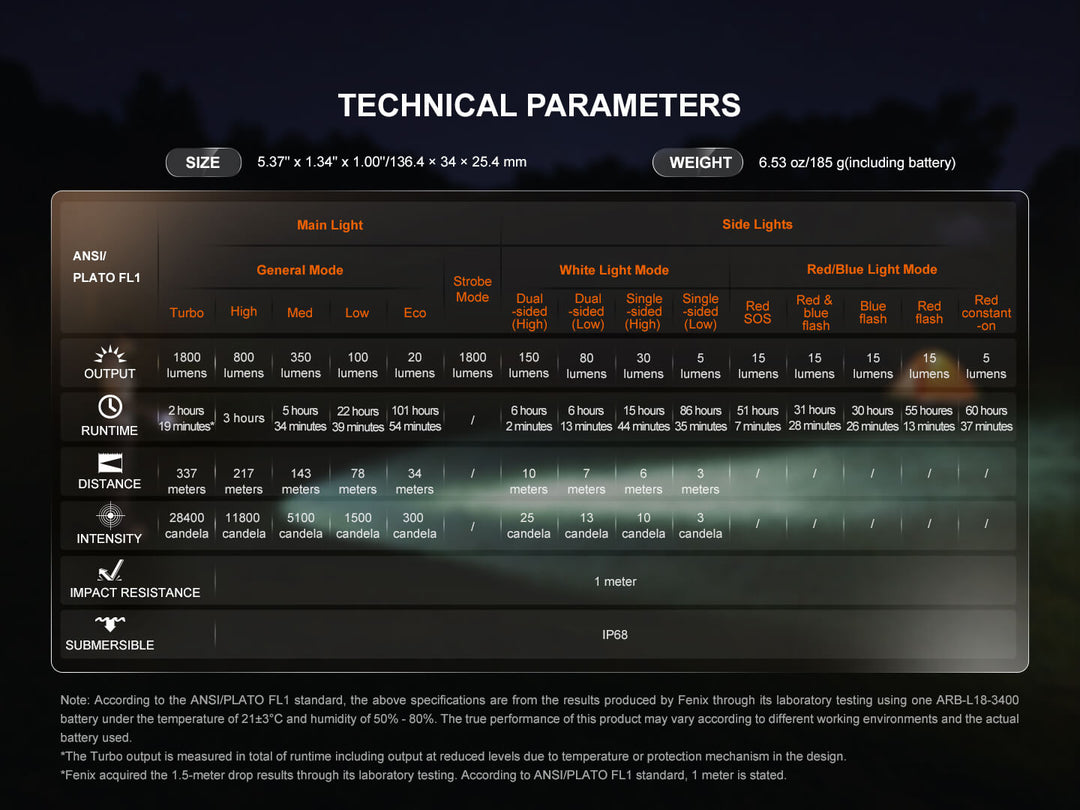1080x810 pixels.
Task: Toggle the Red constant-on mode
Action: coord(985,312)
